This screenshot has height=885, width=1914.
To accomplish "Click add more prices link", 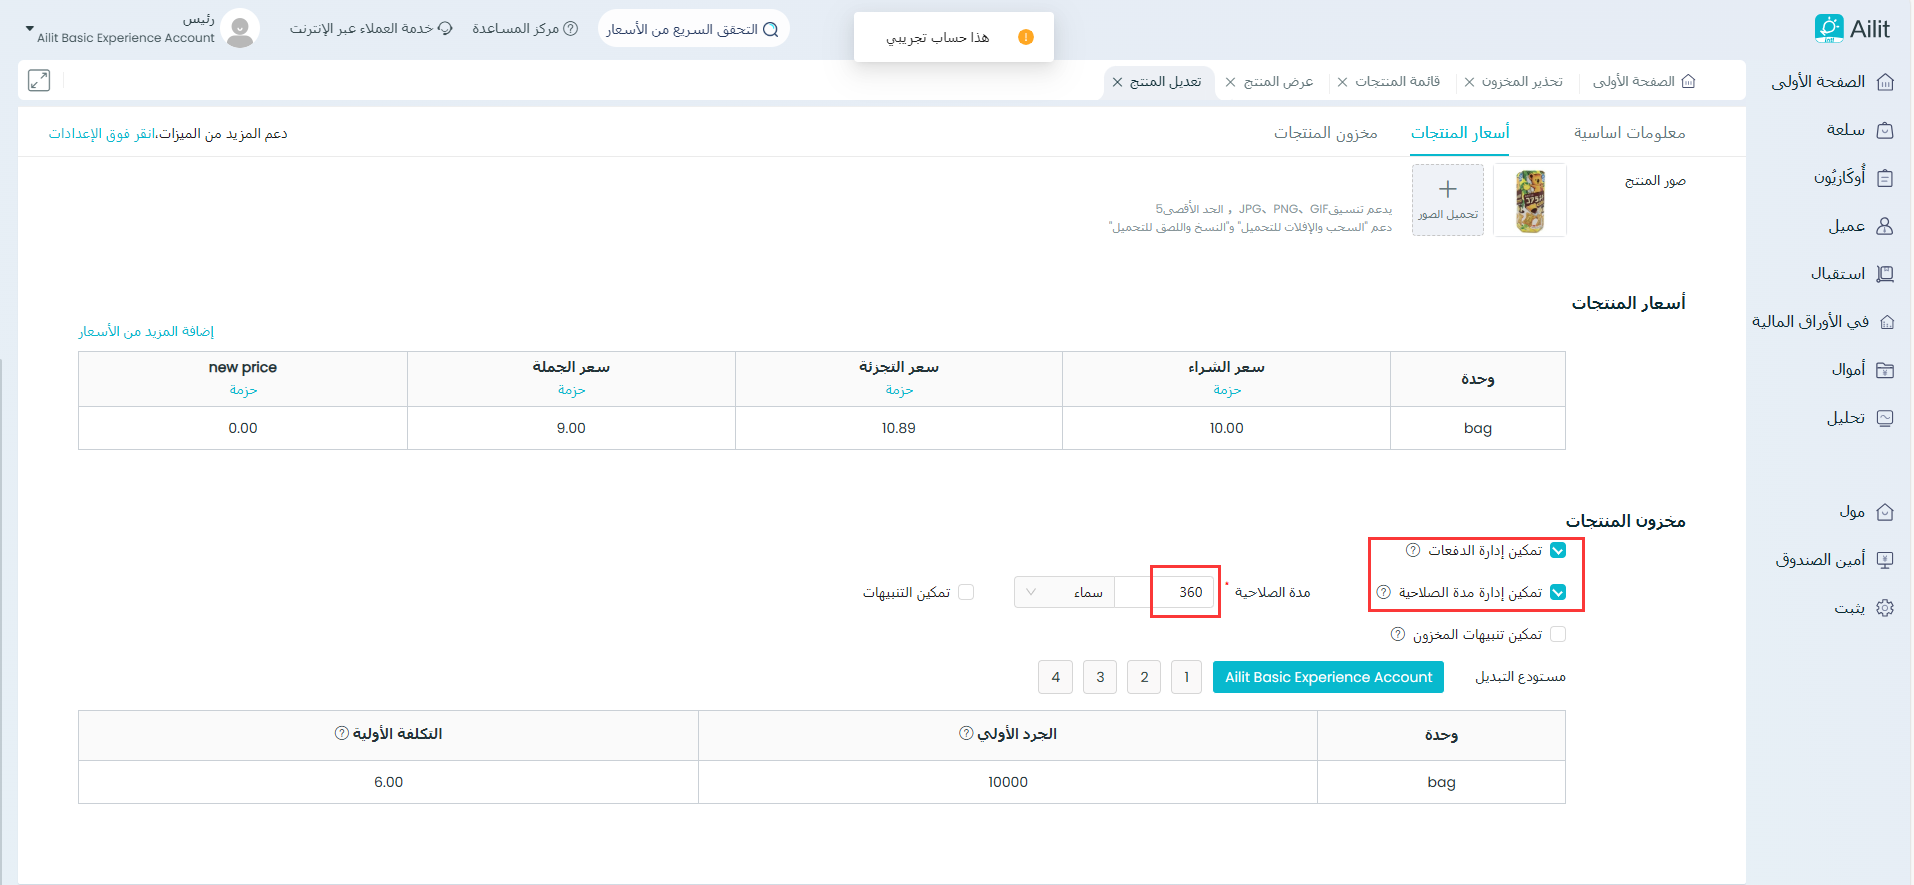I will [146, 332].
